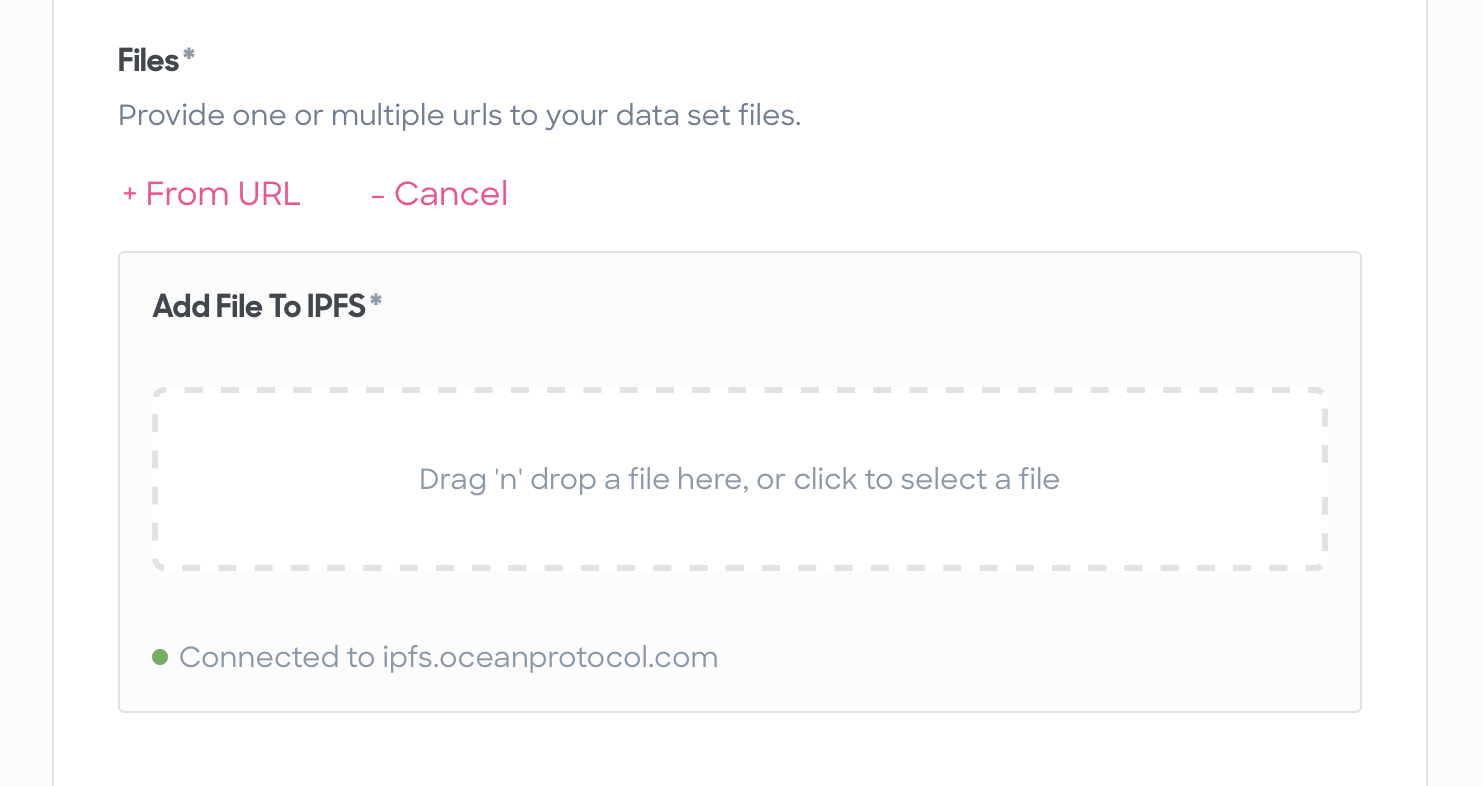Click the Add File To IPFS label
1482x786 pixels.
[x=259, y=306]
